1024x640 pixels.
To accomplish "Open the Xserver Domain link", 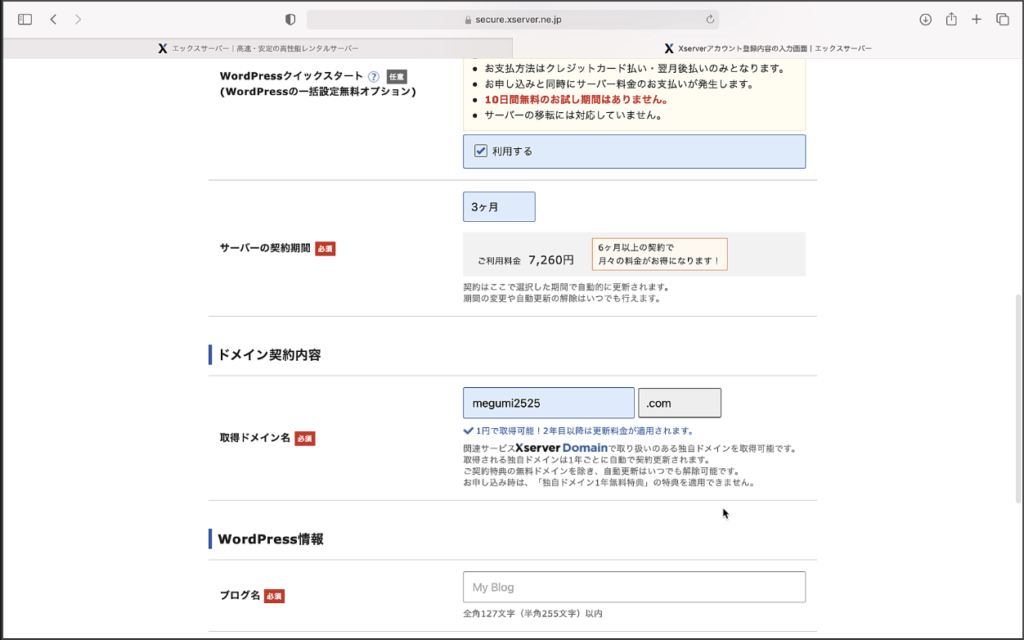I will pyautogui.click(x=561, y=448).
